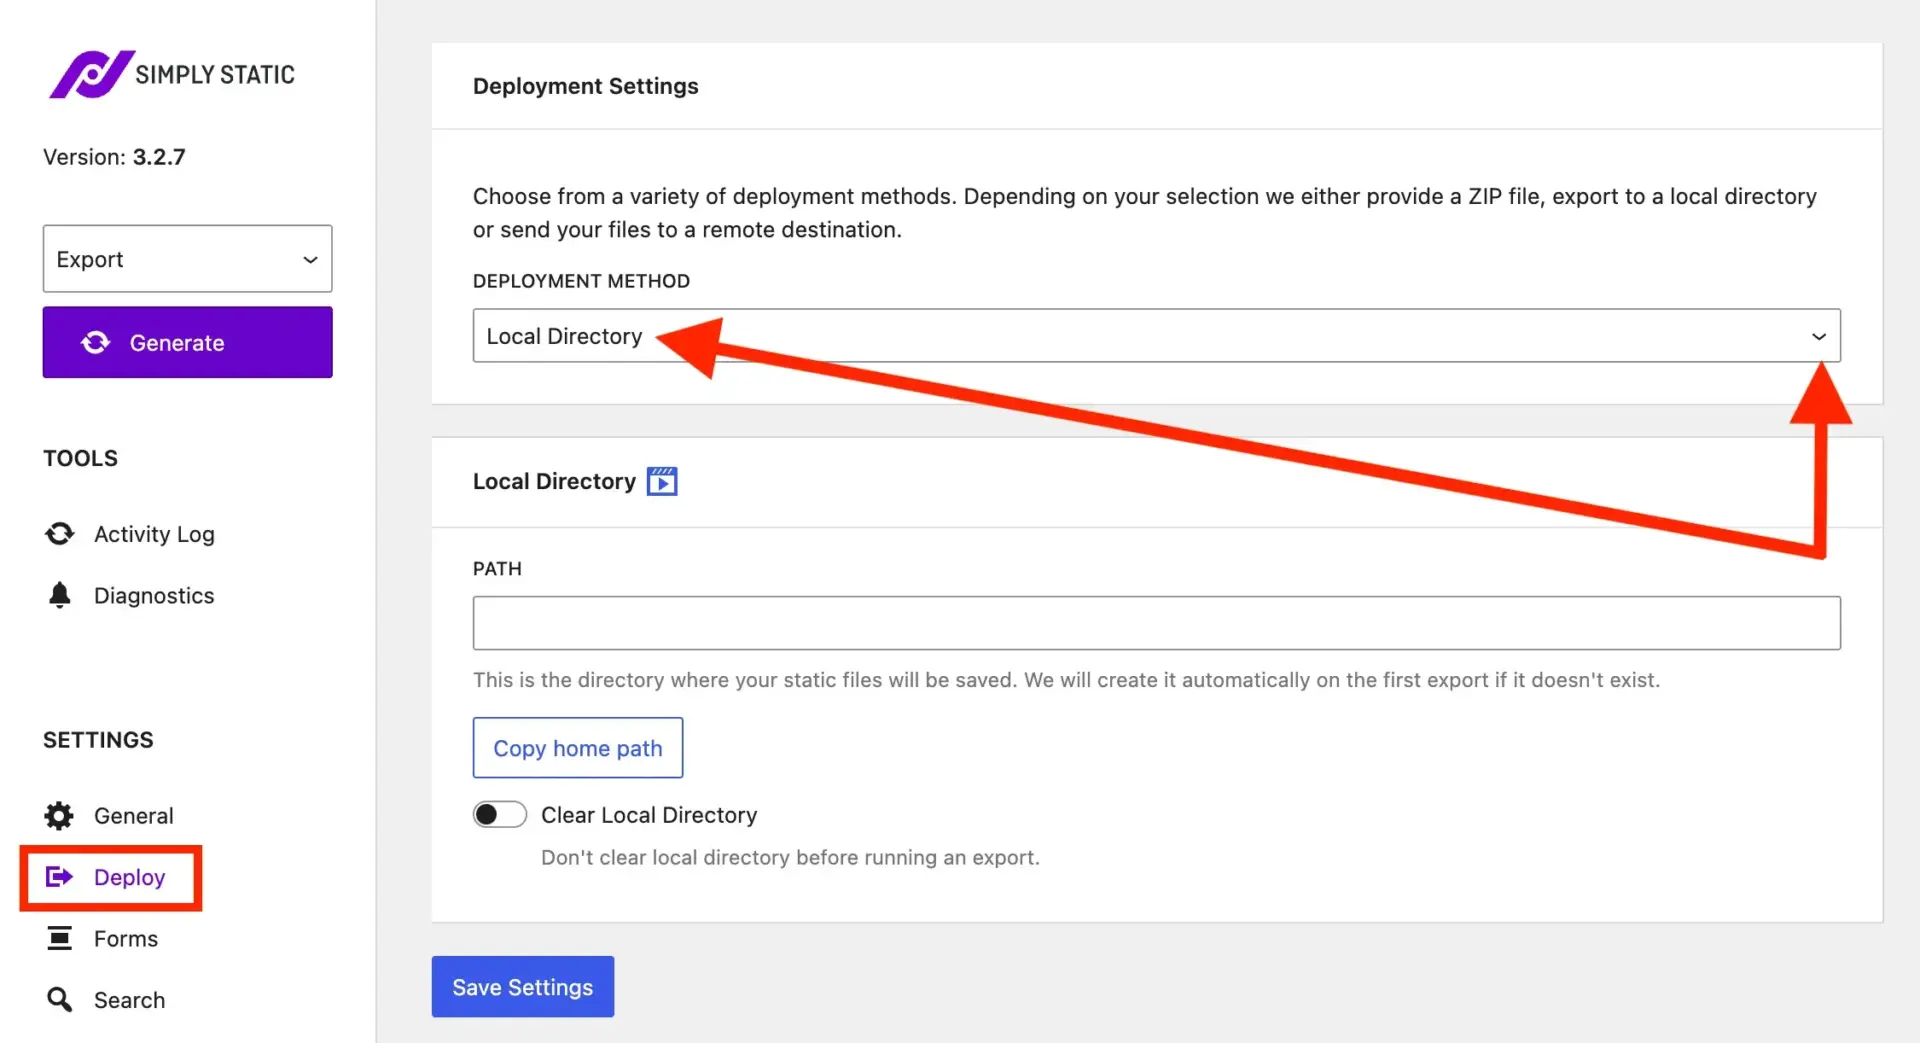Click the Deploy arrow icon
This screenshot has width=1920, height=1043.
[60, 877]
